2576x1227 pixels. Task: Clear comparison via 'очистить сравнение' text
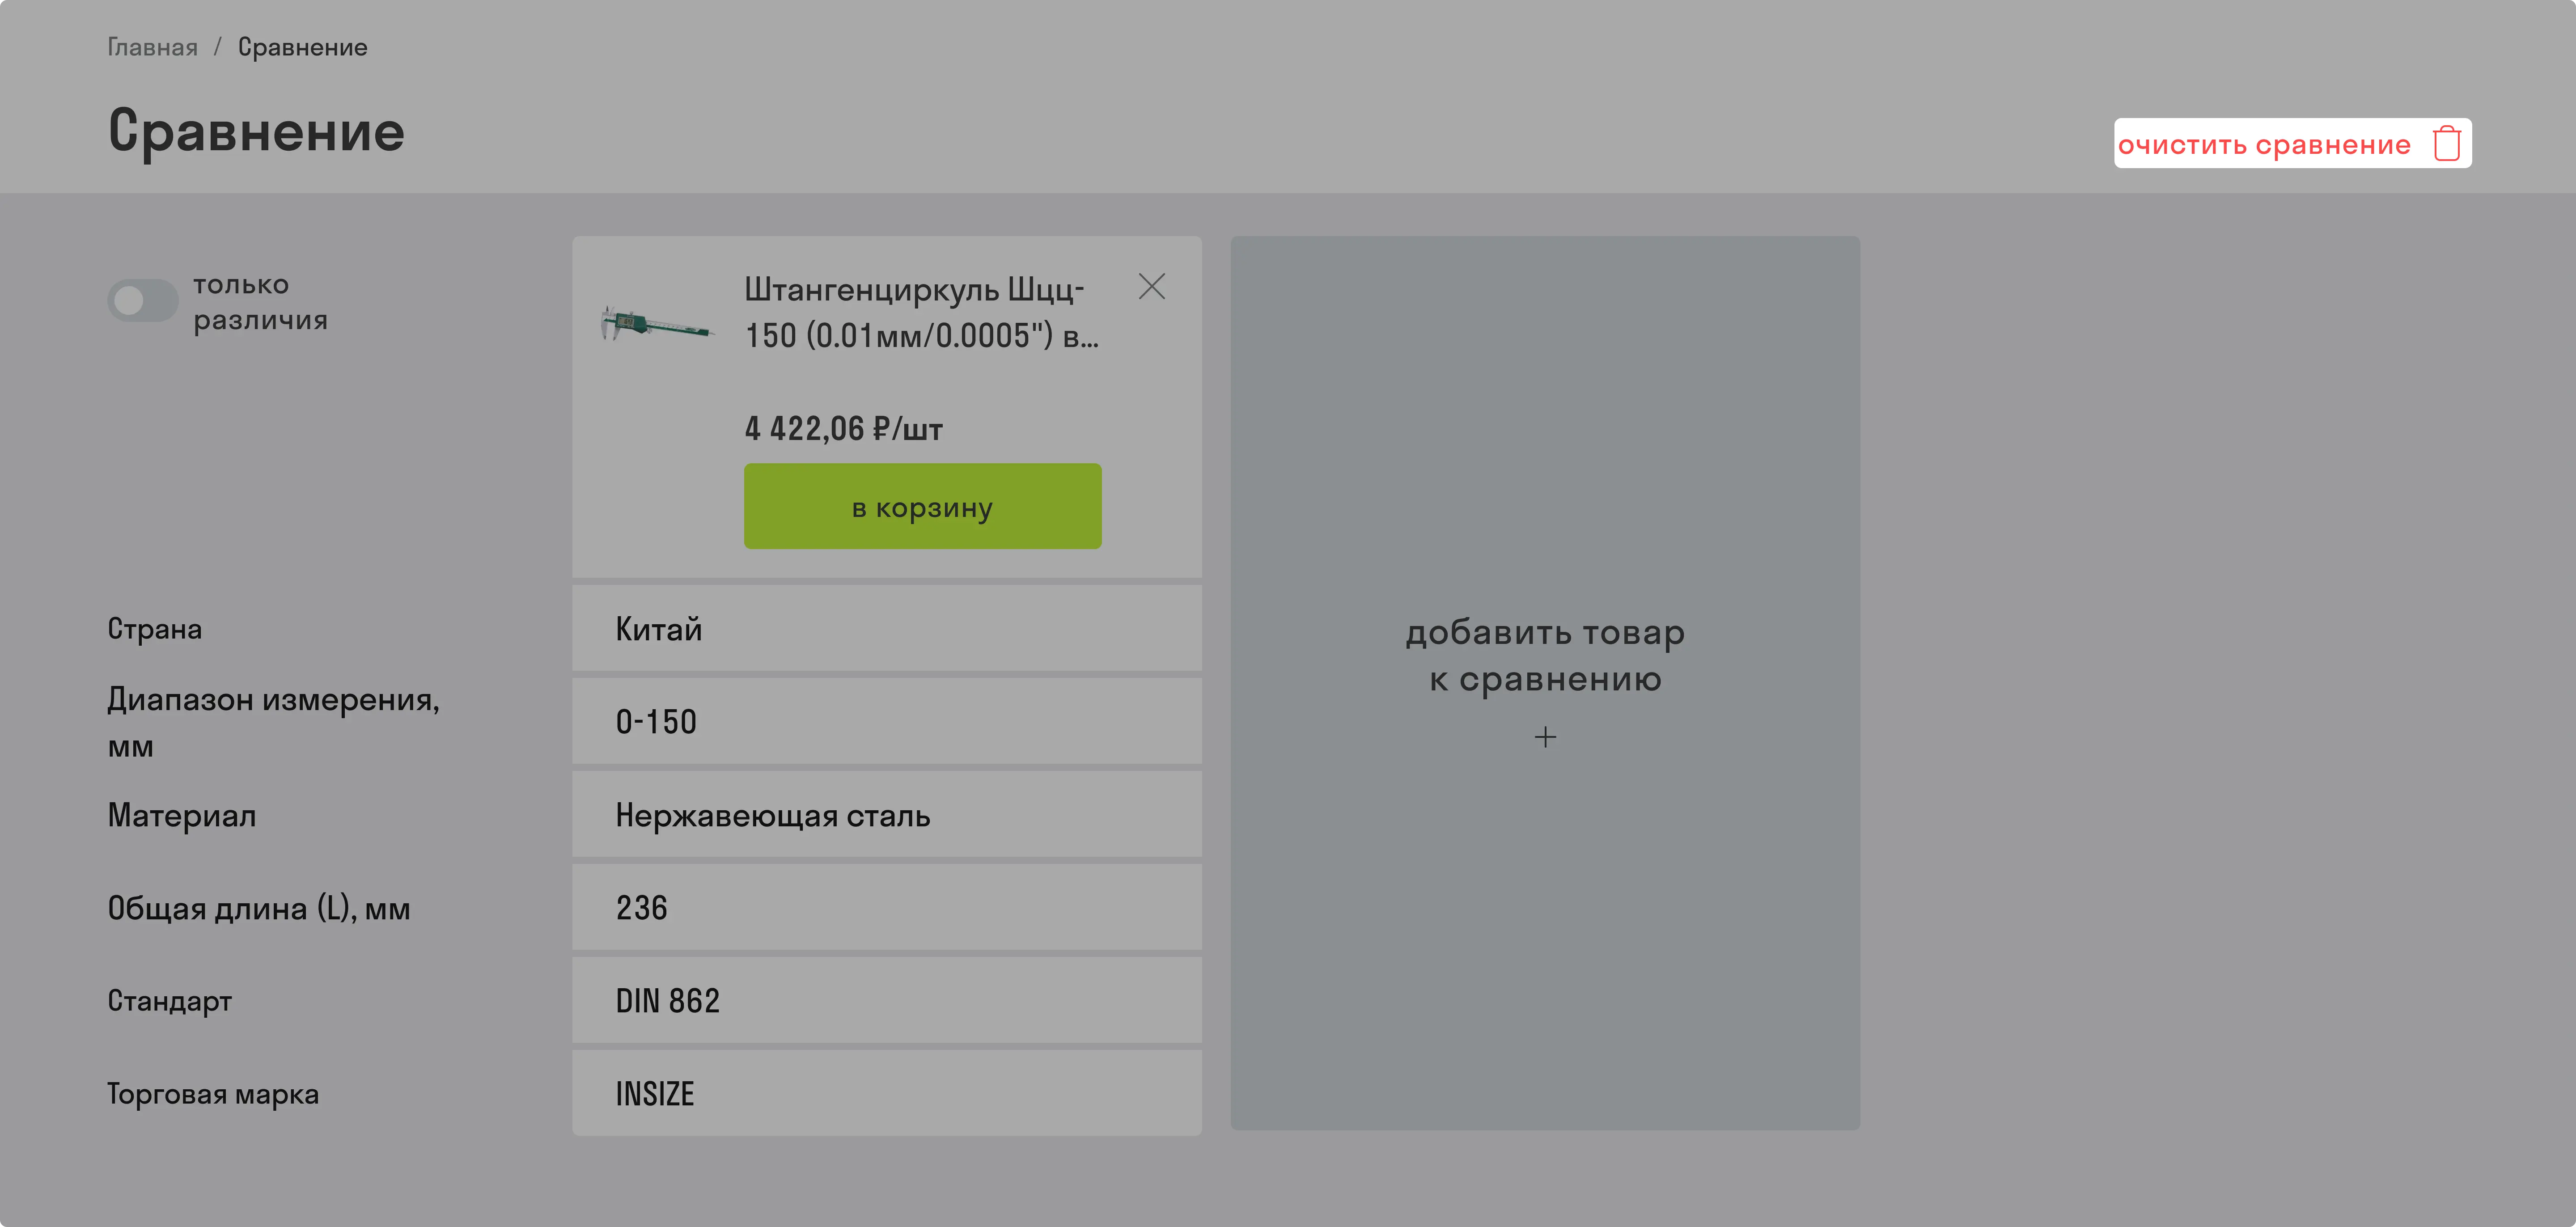click(x=2264, y=144)
